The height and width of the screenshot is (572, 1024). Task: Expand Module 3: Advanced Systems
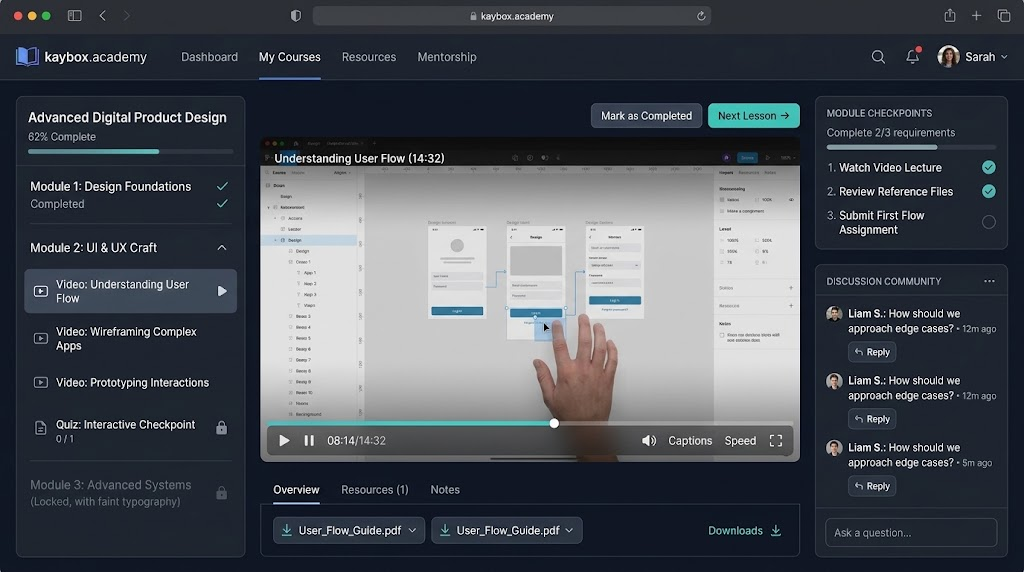click(x=130, y=493)
